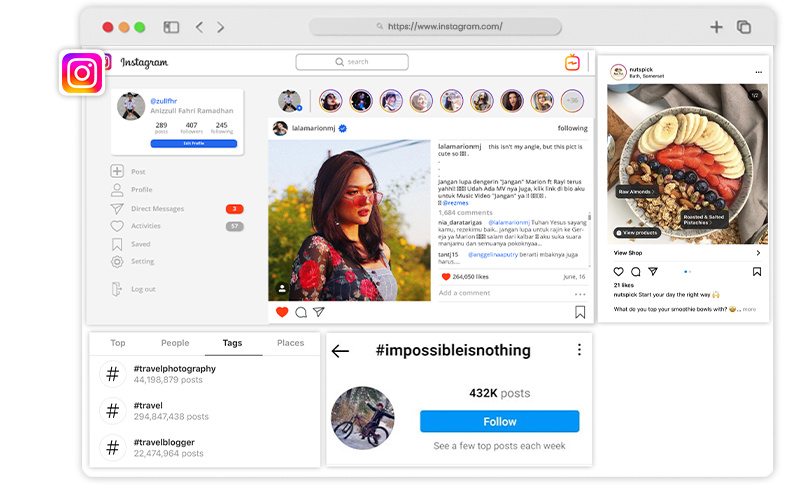
Task: Click comment bubble under lalamarionmj photo
Action: point(301,312)
